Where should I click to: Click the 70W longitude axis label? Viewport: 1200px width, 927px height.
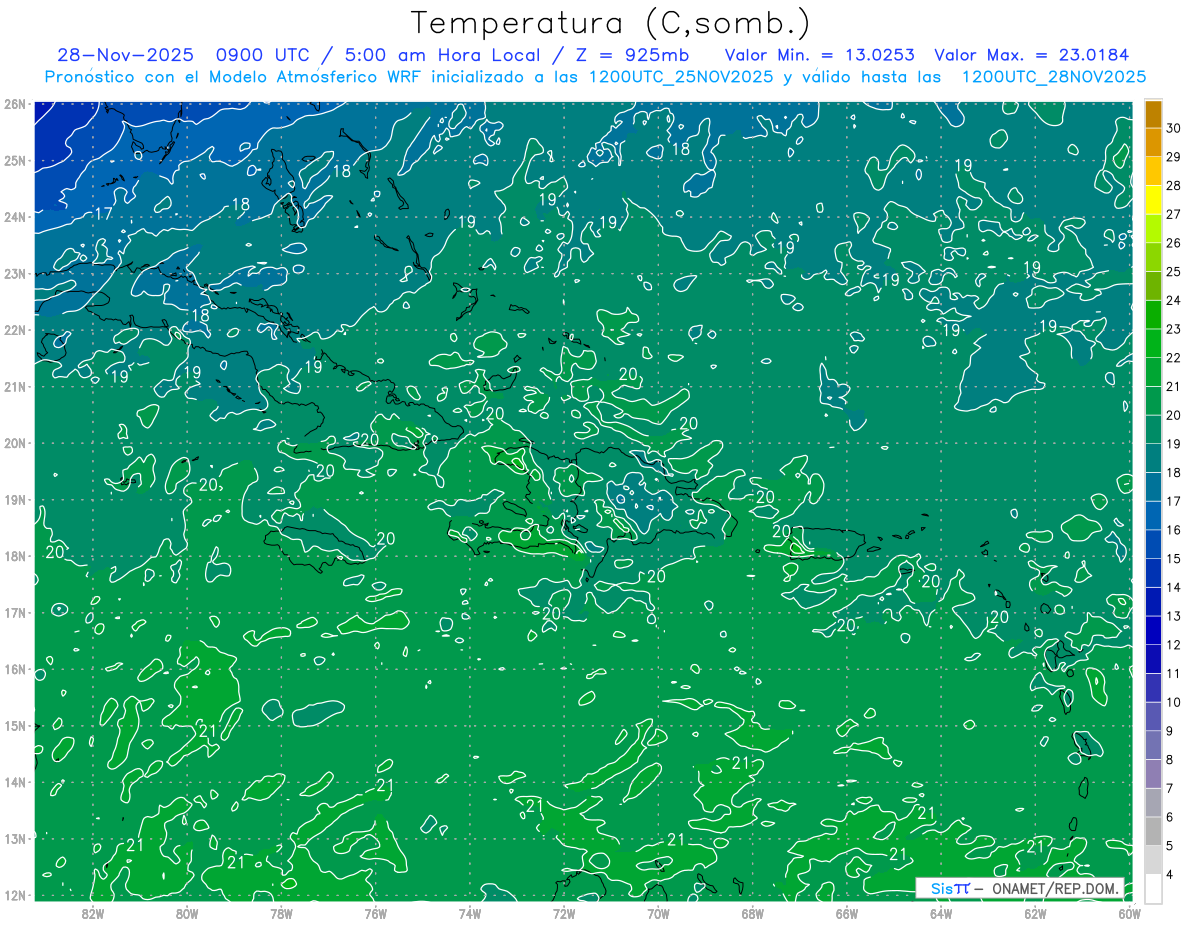(x=658, y=912)
